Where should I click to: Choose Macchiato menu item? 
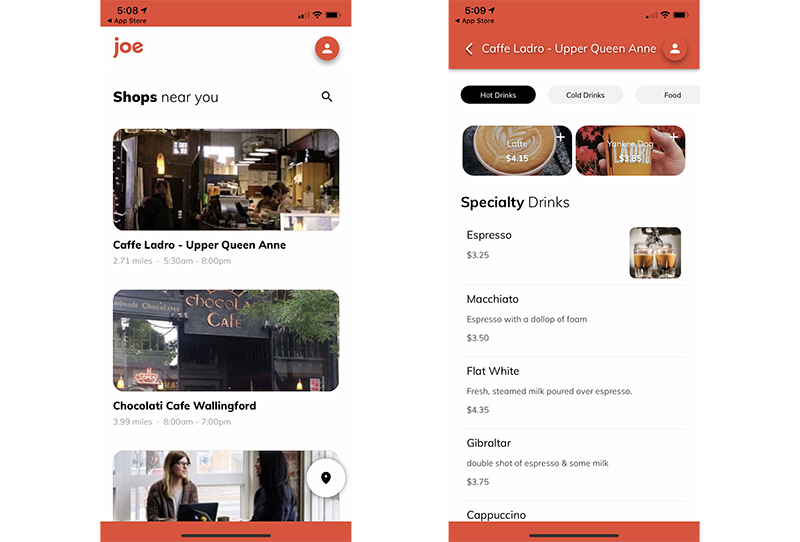574,321
